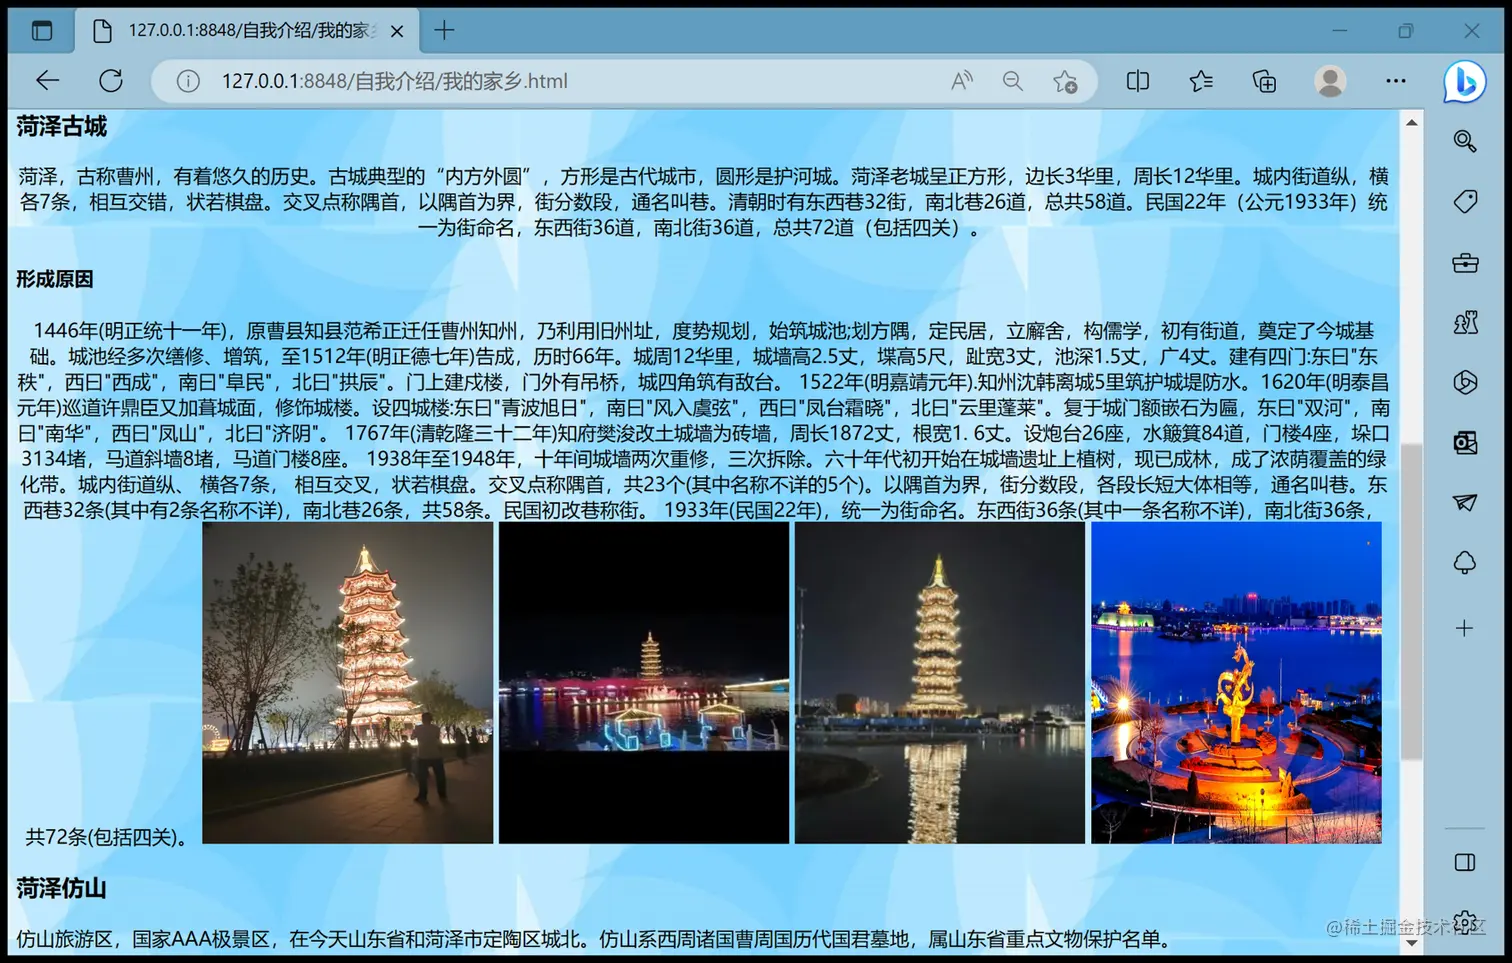Enable read aloud for this page
Viewport: 1512px width, 963px height.
point(961,81)
